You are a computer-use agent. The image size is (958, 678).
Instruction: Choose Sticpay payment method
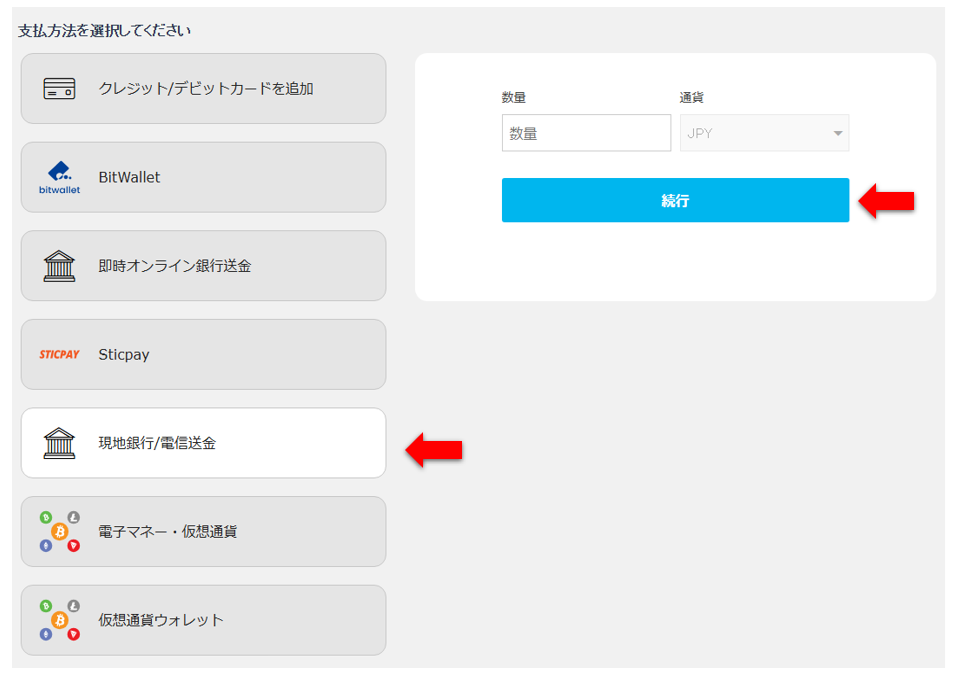(x=203, y=354)
